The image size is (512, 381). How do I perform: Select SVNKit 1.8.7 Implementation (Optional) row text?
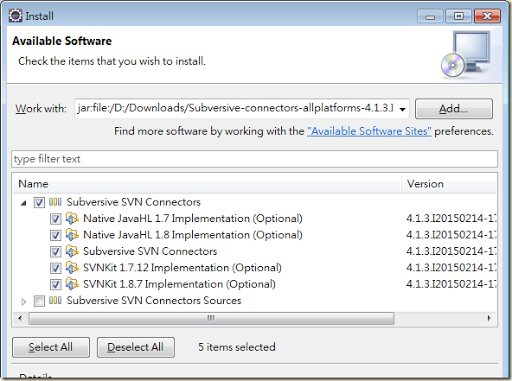tap(179, 284)
